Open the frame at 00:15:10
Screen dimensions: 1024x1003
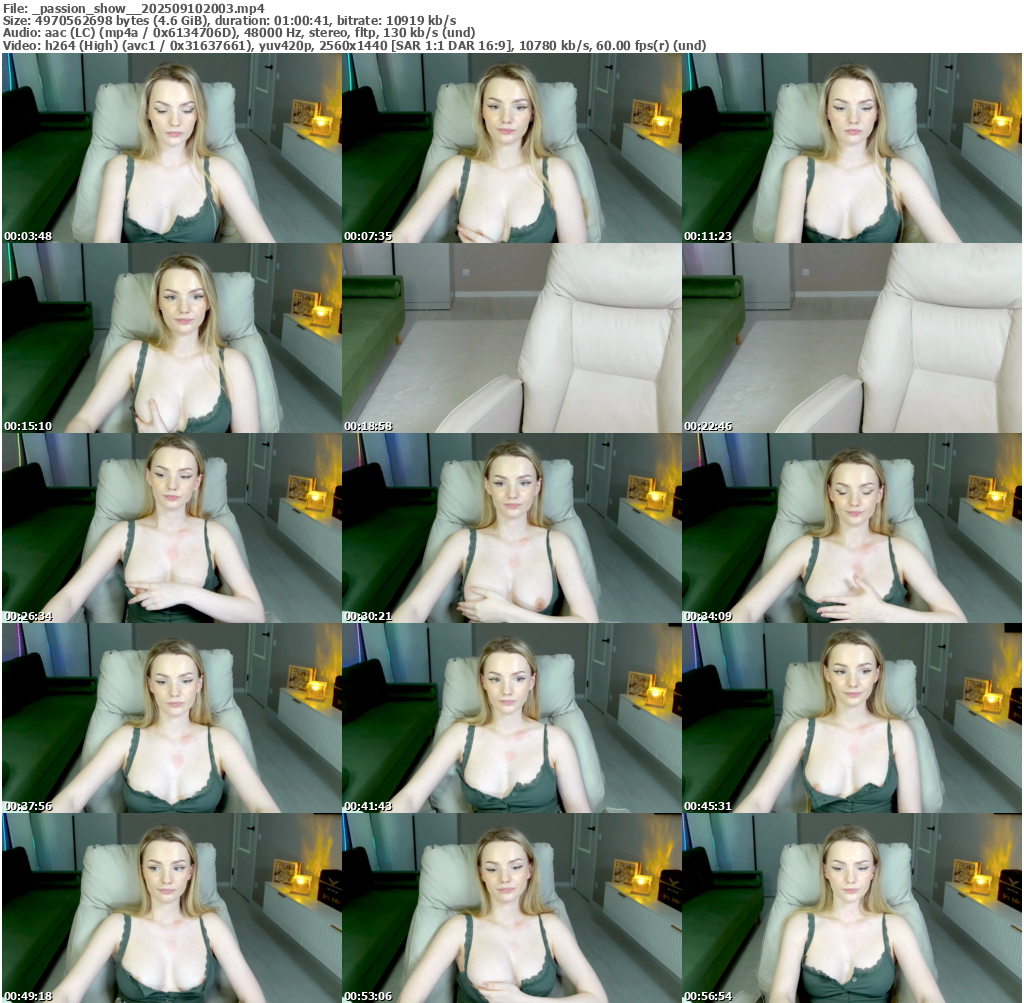tap(171, 338)
